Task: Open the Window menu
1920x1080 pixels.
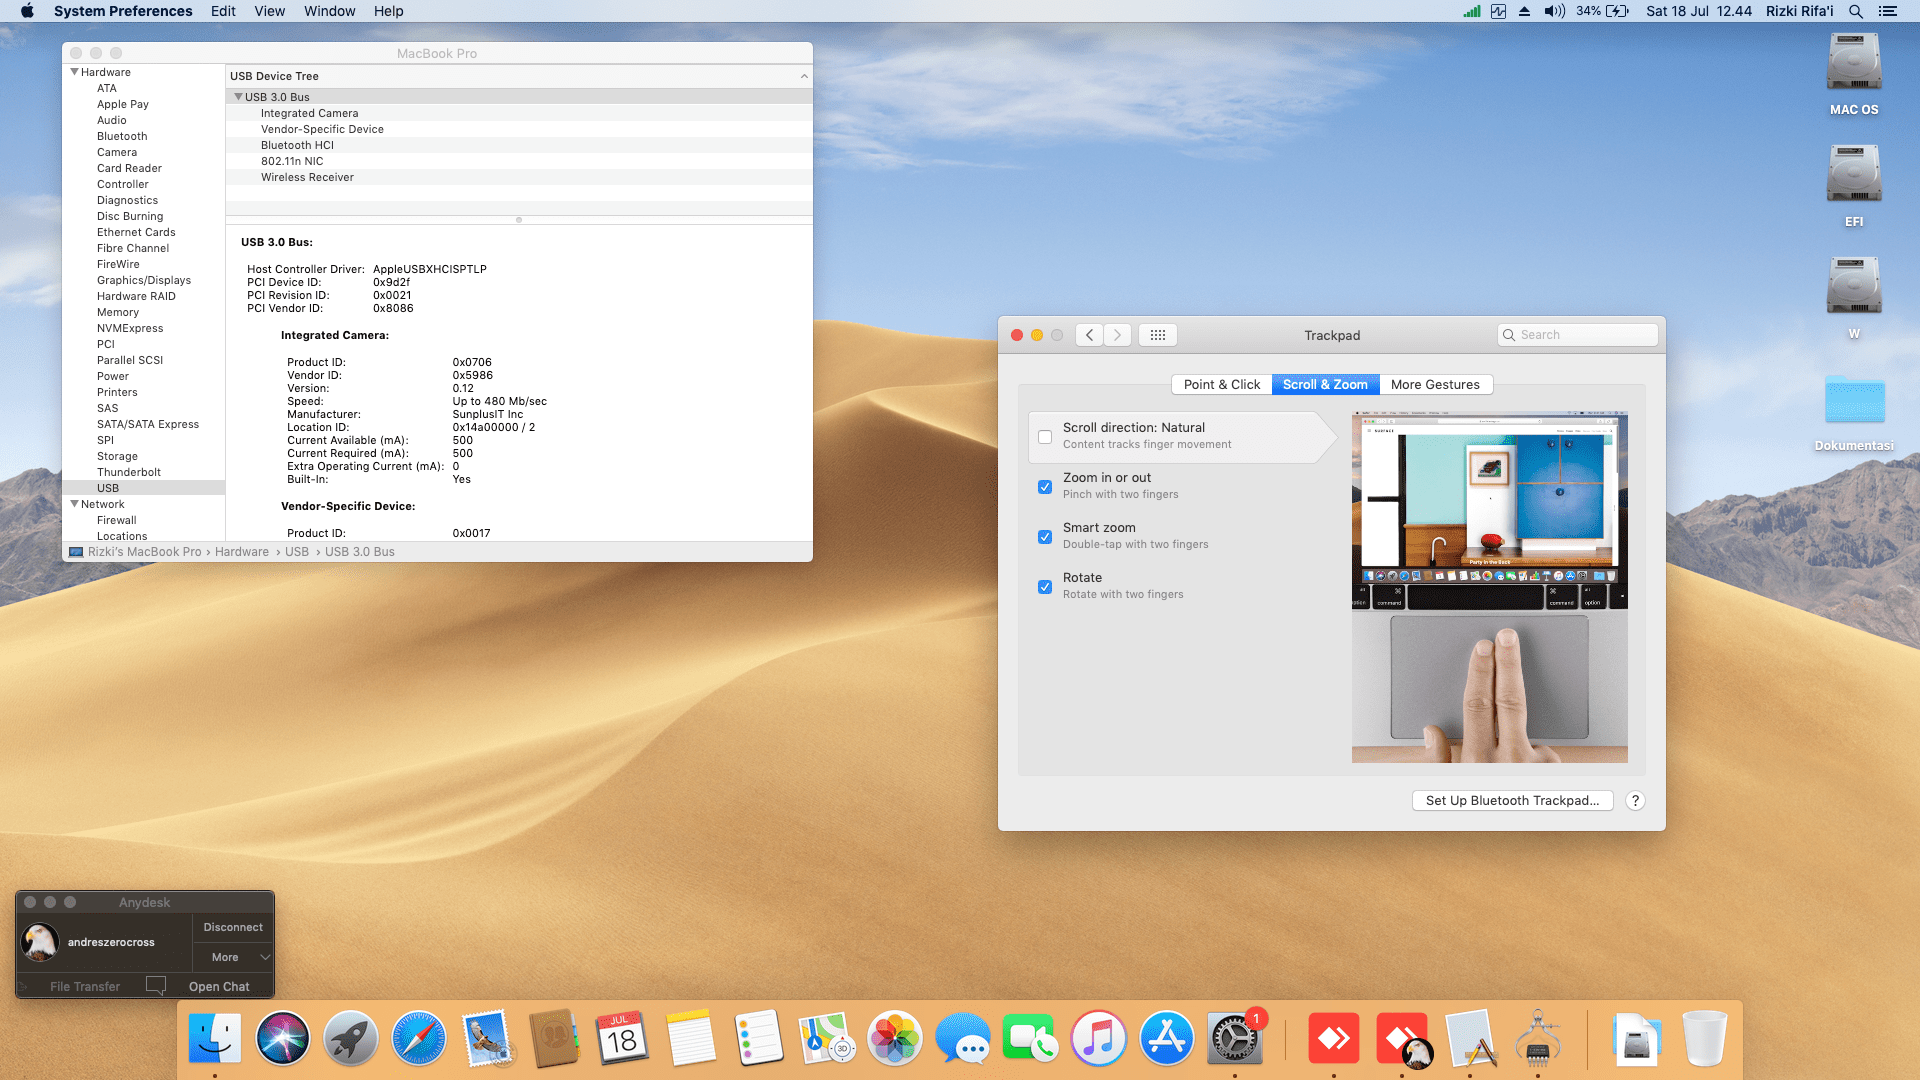Action: coord(329,11)
